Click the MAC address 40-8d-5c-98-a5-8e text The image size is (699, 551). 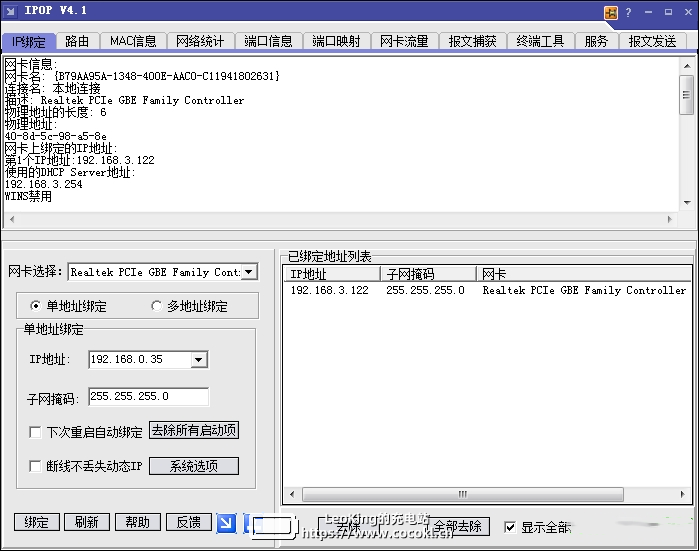point(56,136)
